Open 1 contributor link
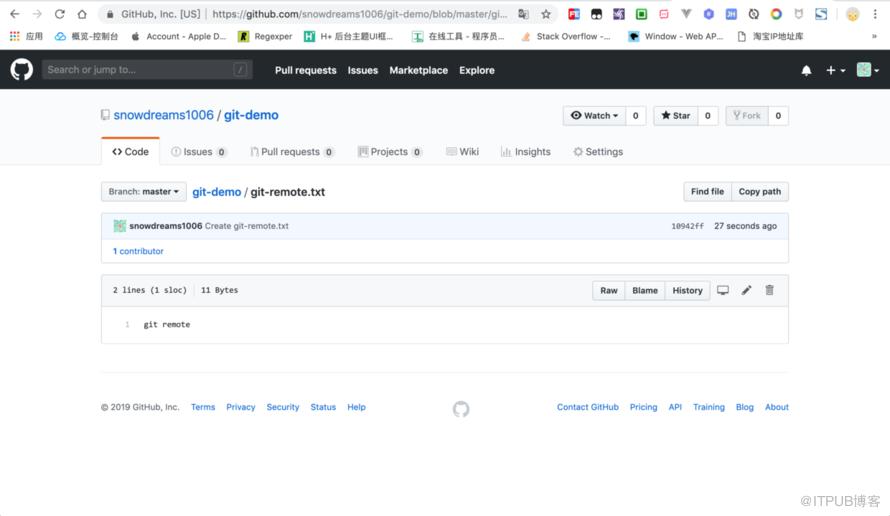The height and width of the screenshot is (516, 890). pyautogui.click(x=138, y=251)
